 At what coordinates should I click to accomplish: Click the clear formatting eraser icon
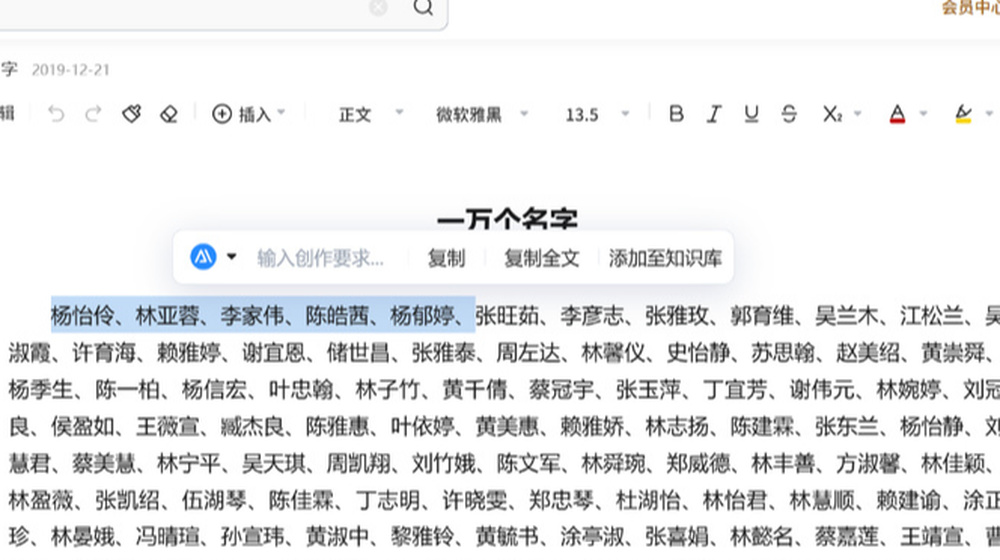tap(168, 114)
